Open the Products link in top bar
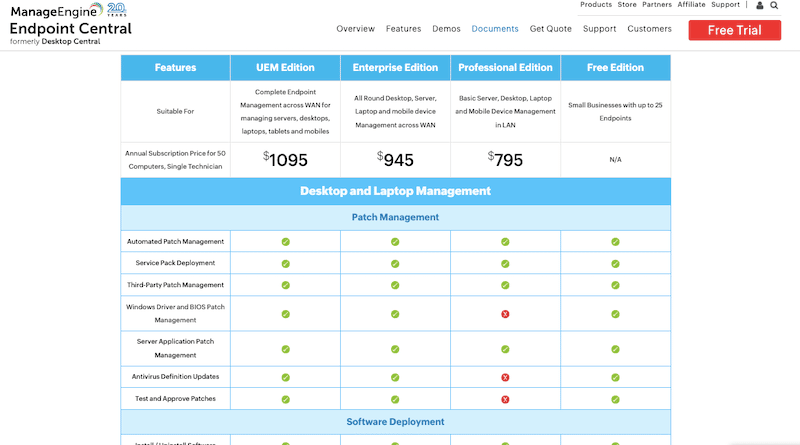This screenshot has width=800, height=445. coord(596,5)
